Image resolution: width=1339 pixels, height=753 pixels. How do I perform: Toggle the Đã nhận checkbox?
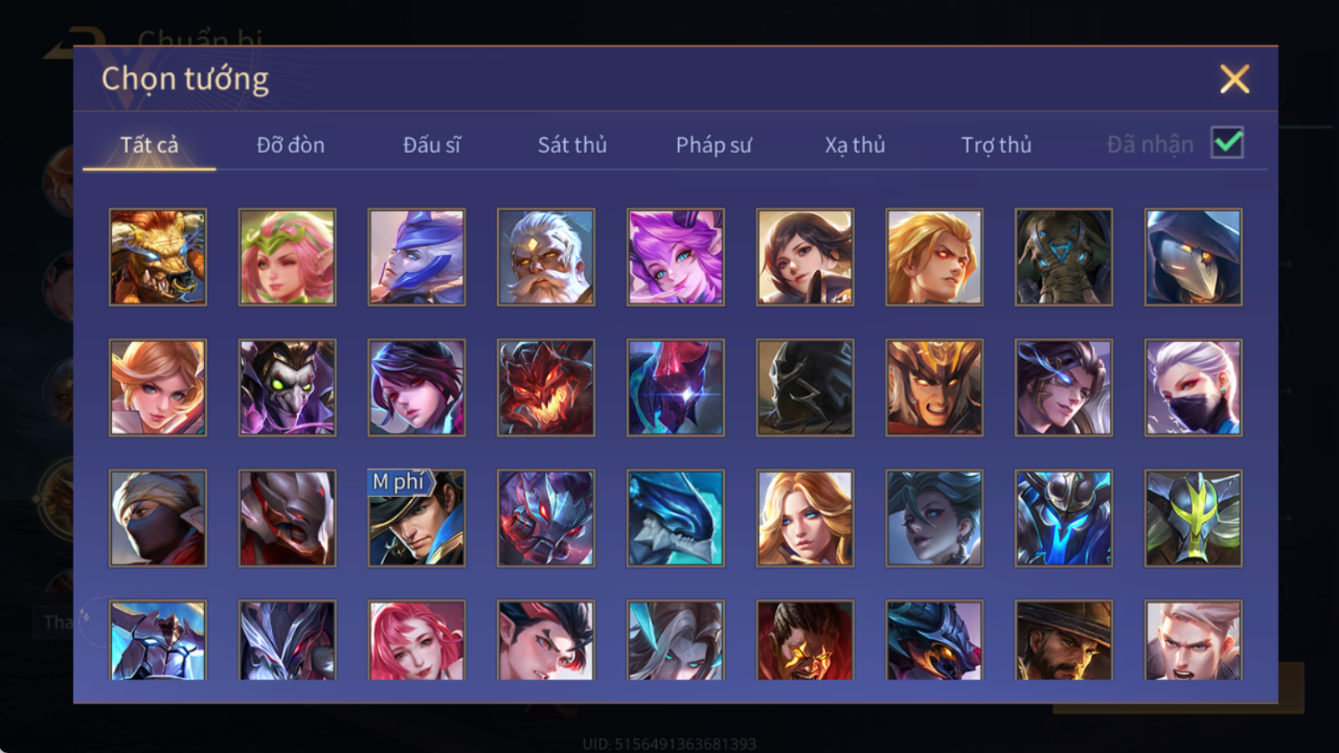click(1227, 143)
